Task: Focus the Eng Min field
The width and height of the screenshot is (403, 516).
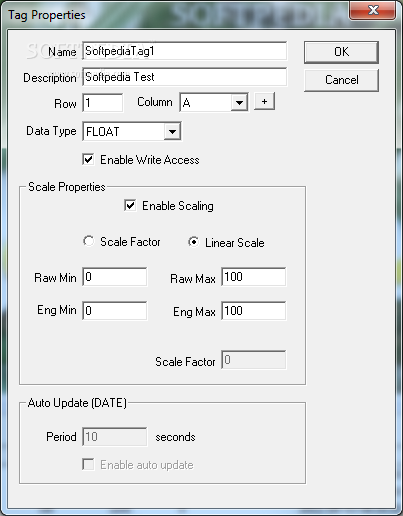Action: (x=114, y=311)
